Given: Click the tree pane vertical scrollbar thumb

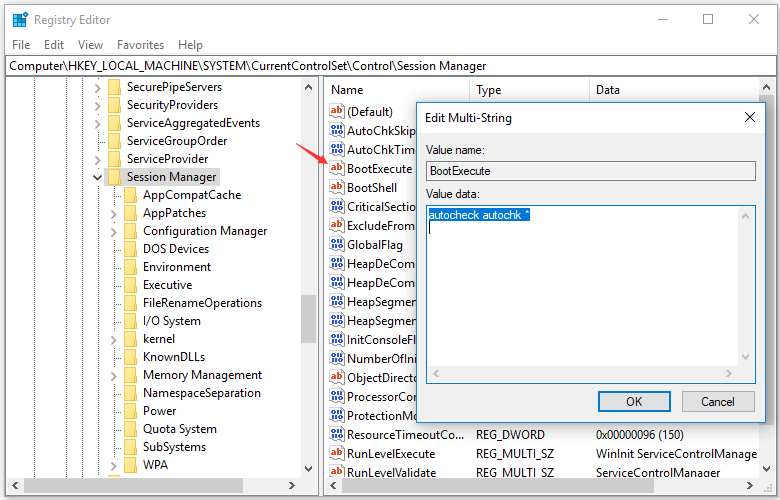Looking at the screenshot, I should coord(308,318).
